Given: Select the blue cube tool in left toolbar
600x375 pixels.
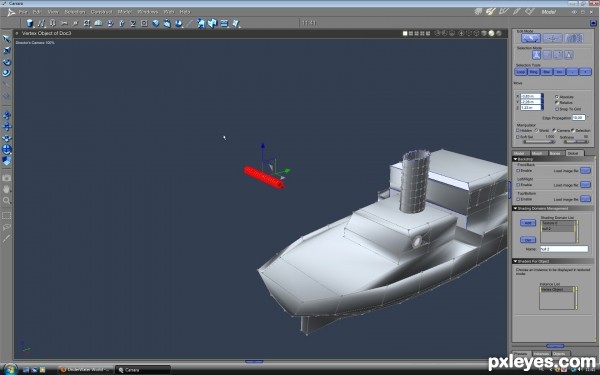Looking at the screenshot, I should coord(7,161).
